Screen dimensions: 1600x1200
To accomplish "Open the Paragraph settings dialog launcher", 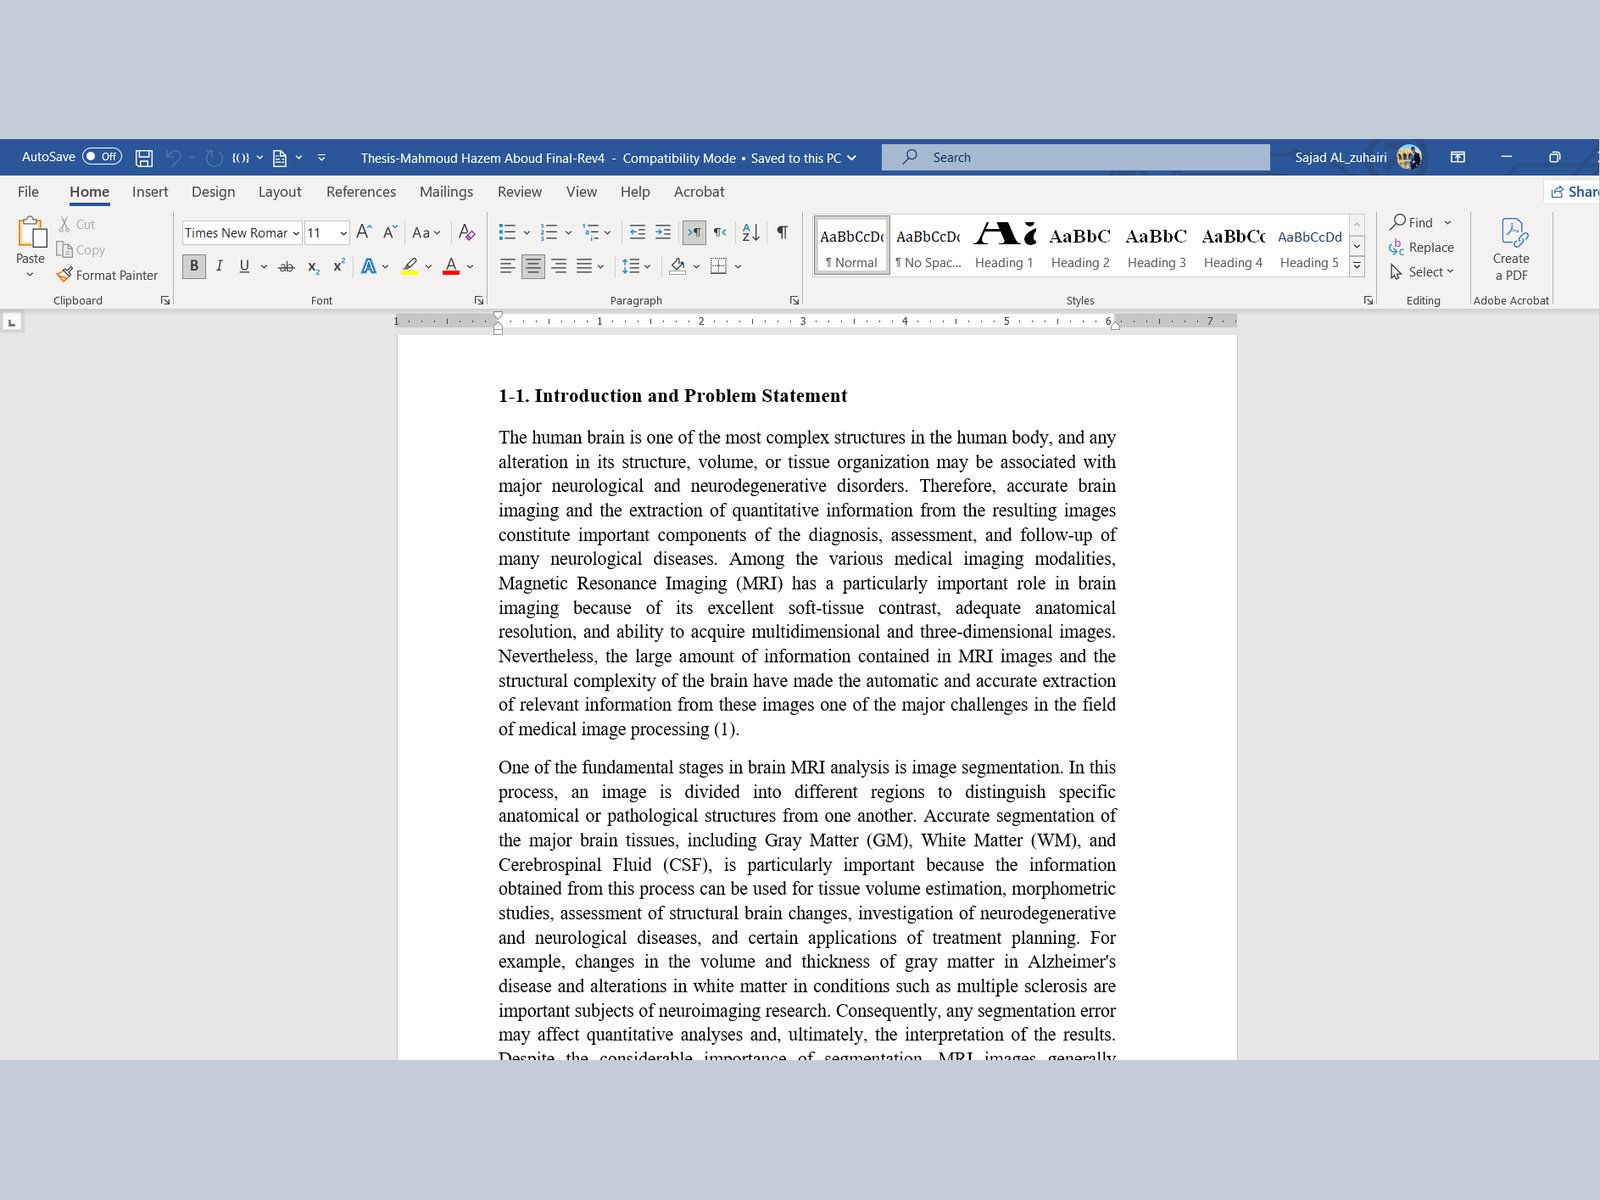I will [x=794, y=300].
